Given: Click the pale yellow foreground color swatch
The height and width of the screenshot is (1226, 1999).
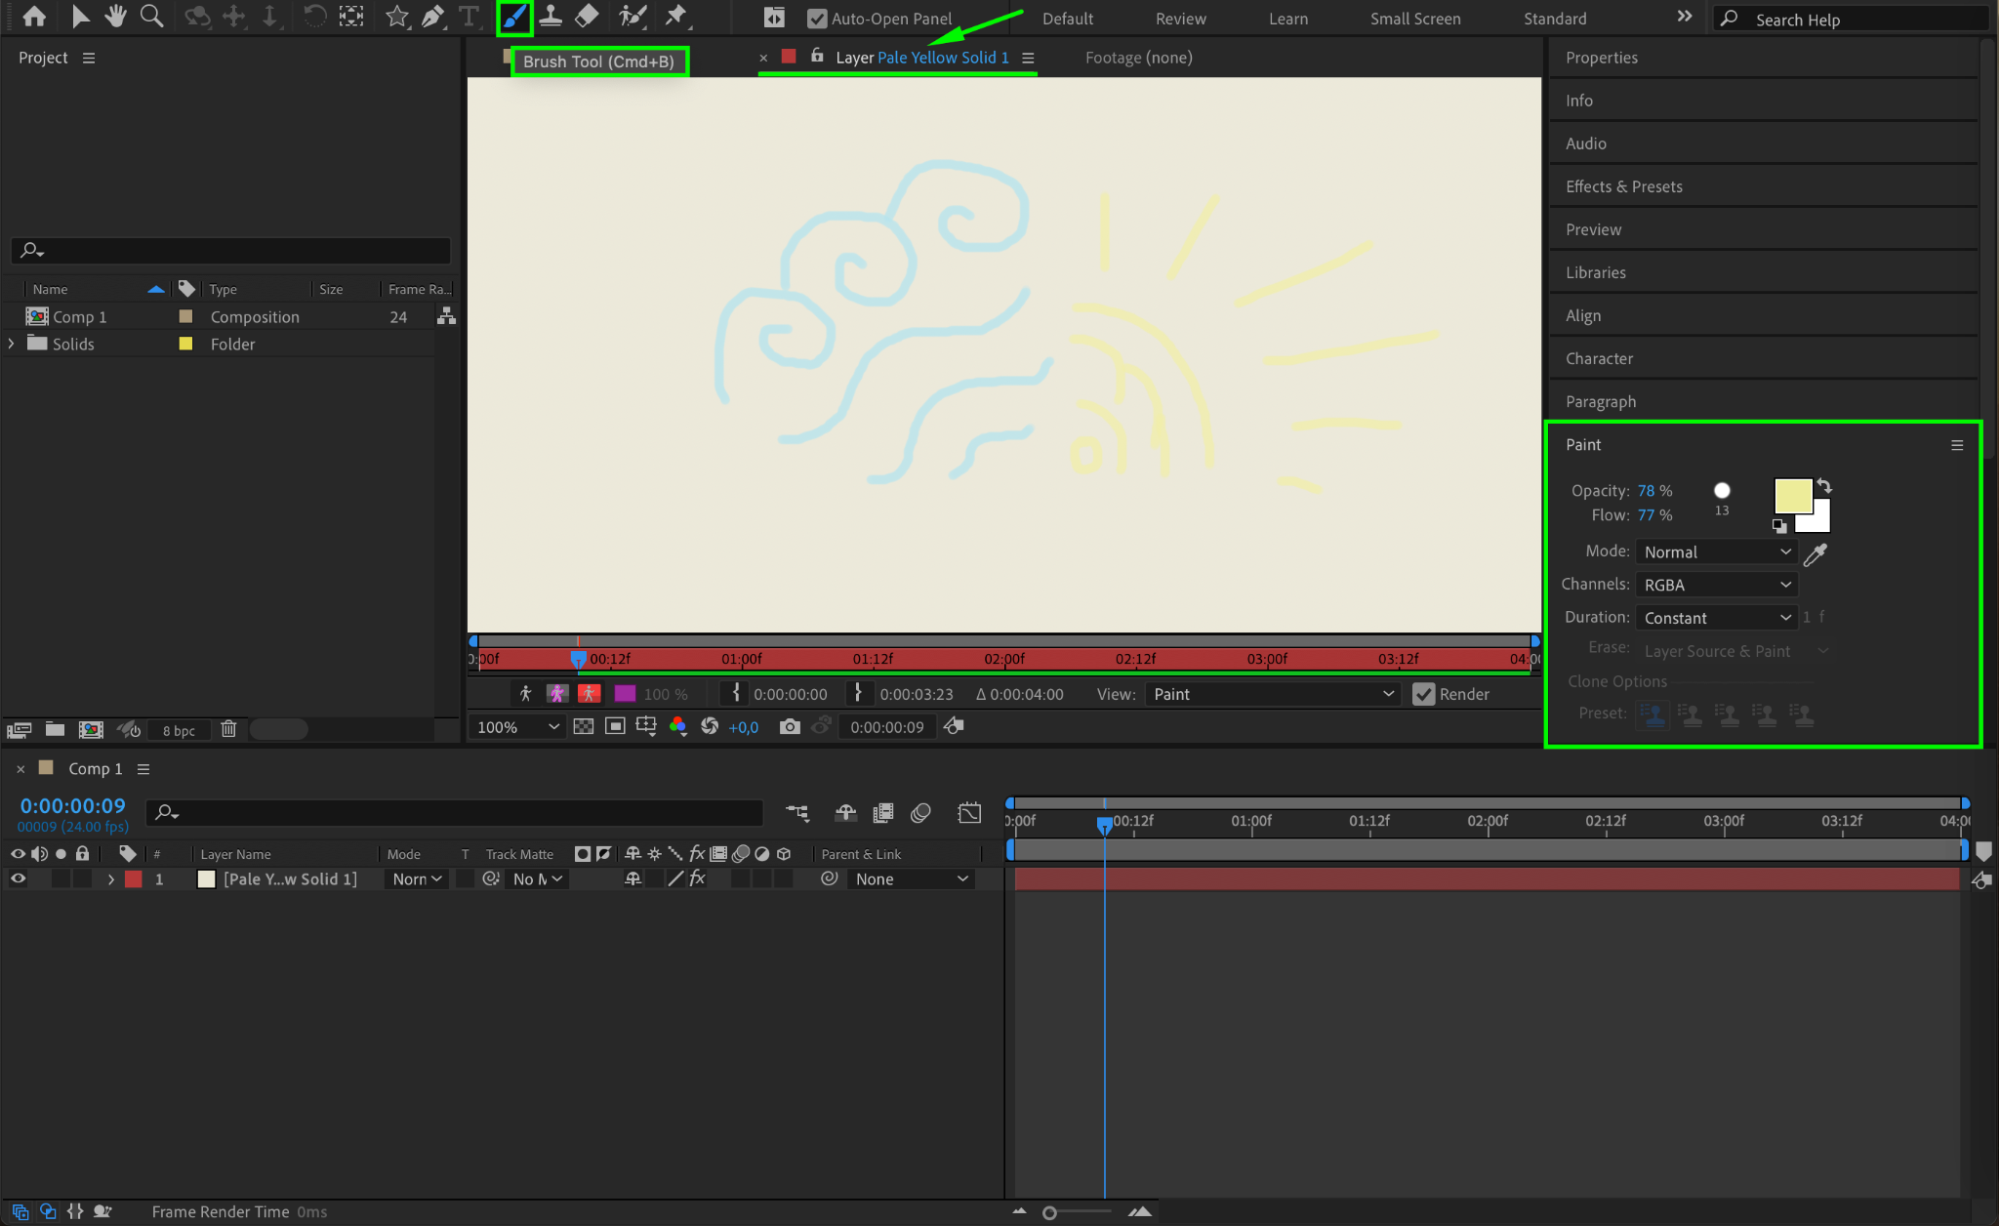Looking at the screenshot, I should click(x=1791, y=495).
